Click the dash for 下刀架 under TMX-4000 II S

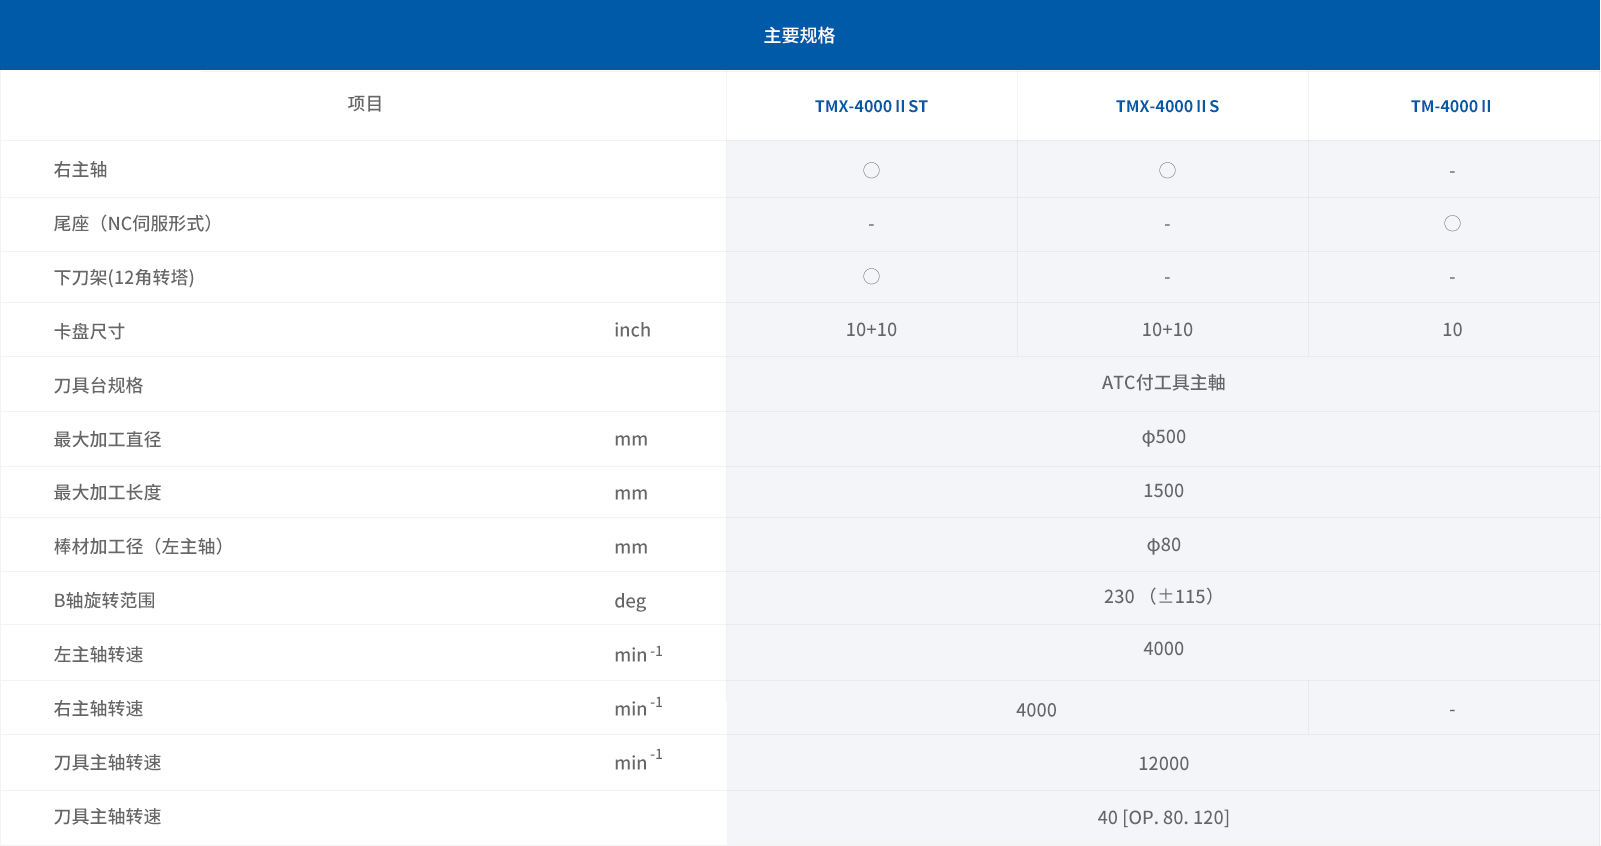[1167, 278]
